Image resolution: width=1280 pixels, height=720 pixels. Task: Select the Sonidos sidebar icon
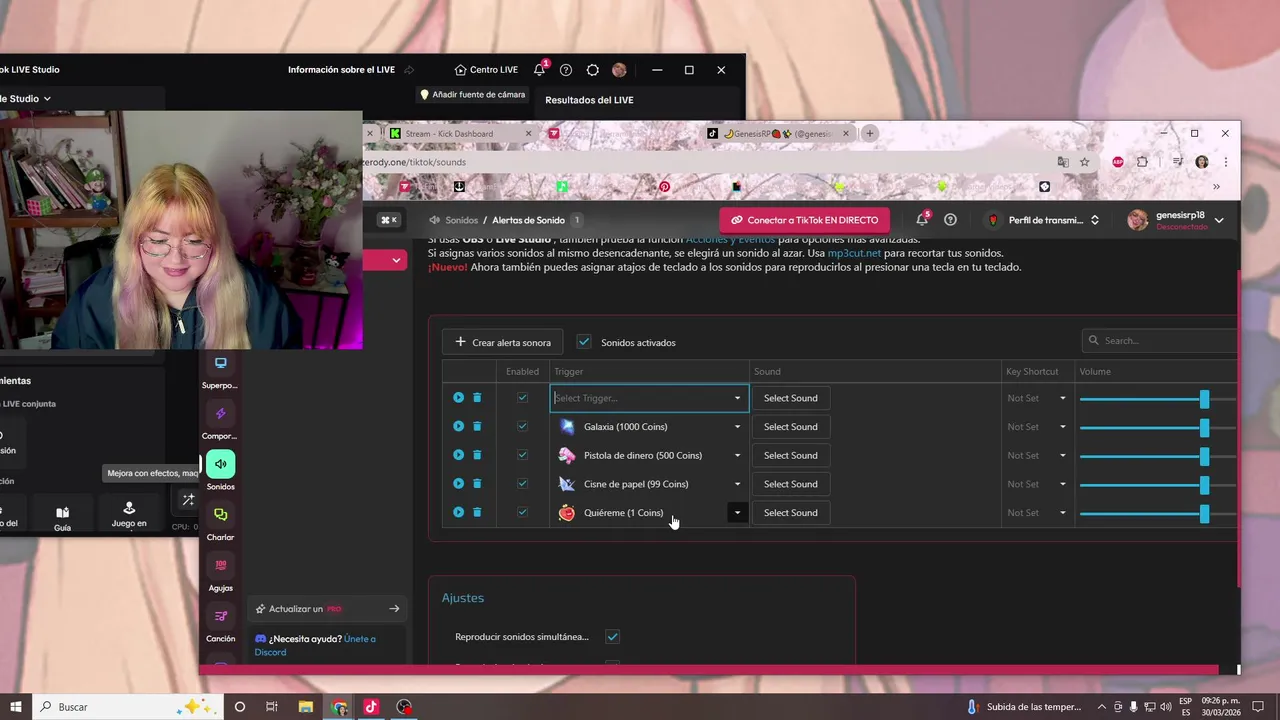221,464
